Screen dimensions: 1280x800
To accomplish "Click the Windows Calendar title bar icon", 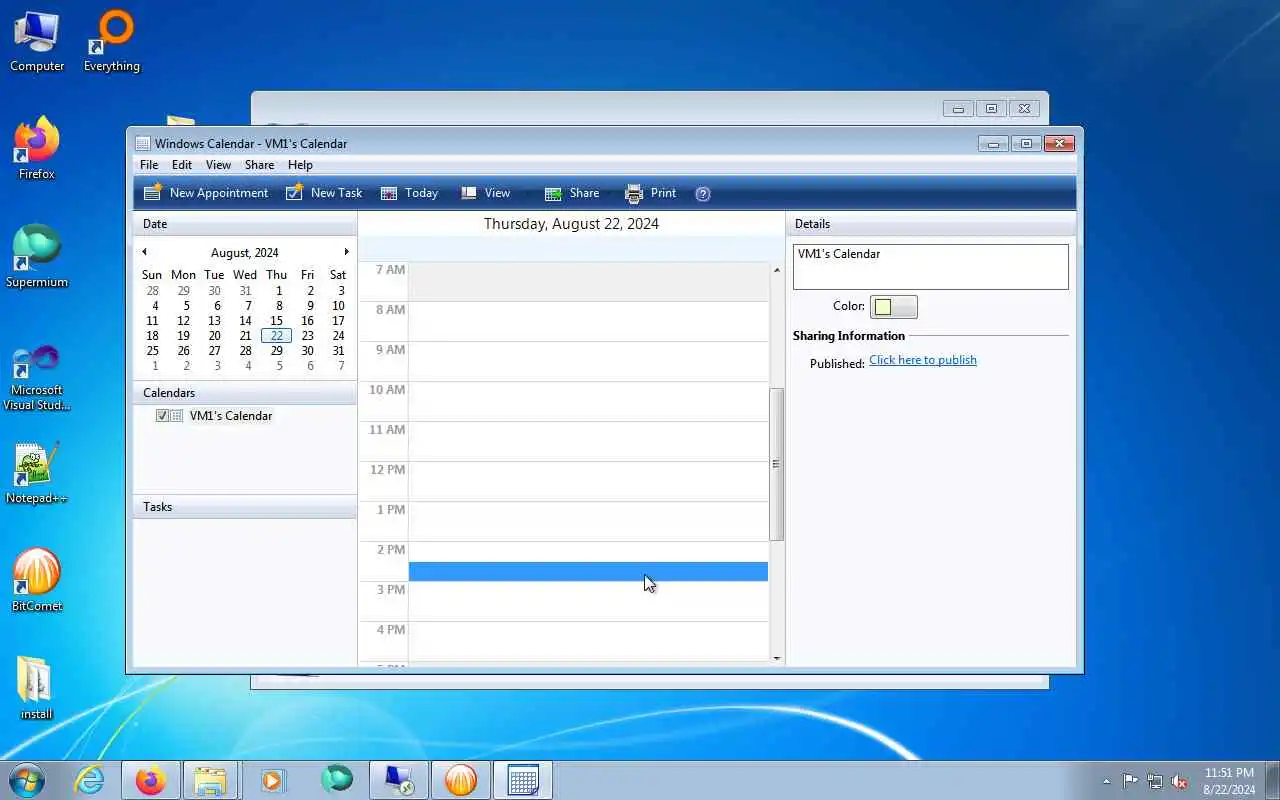I will point(142,144).
